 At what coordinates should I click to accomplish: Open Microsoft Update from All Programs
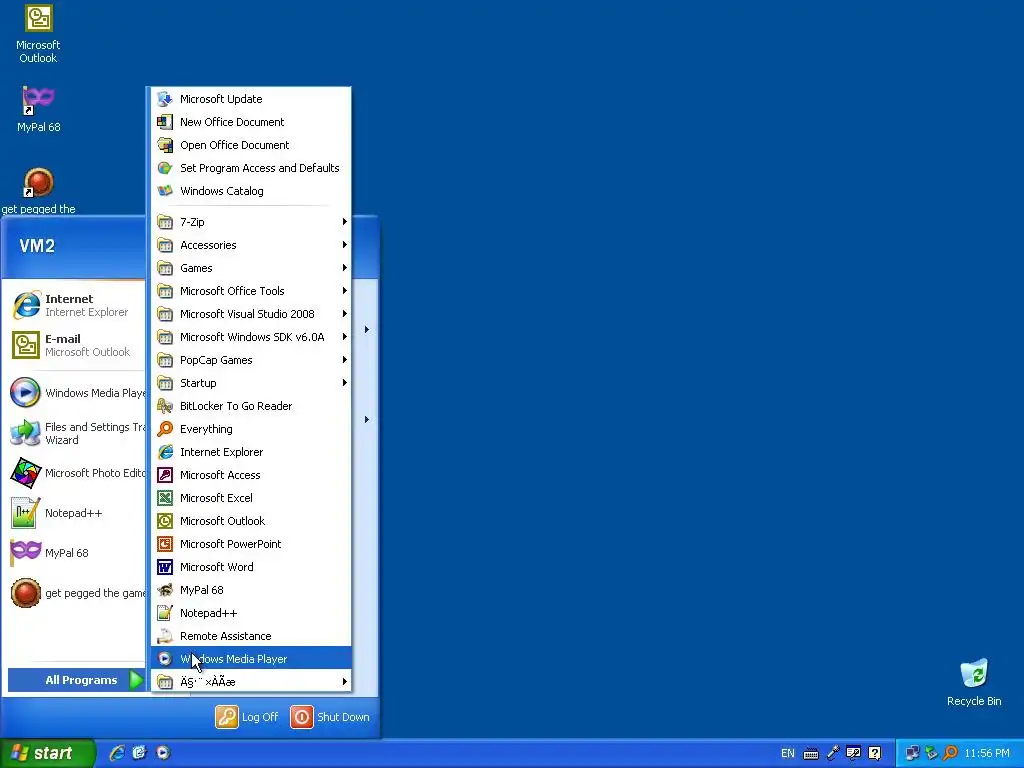click(251, 99)
